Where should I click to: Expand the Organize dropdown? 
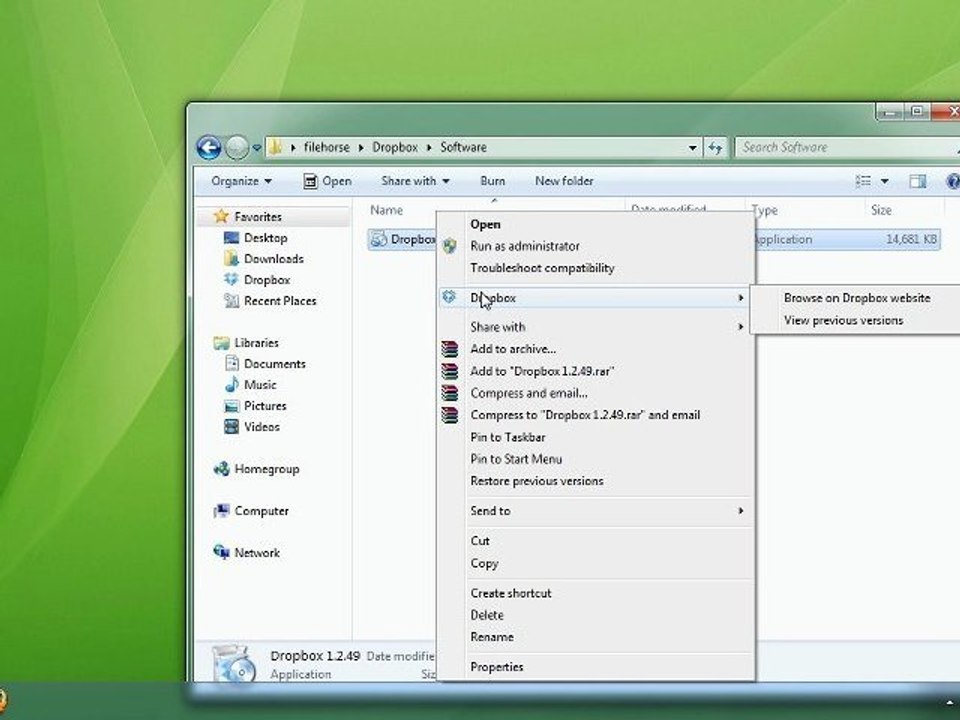click(241, 181)
